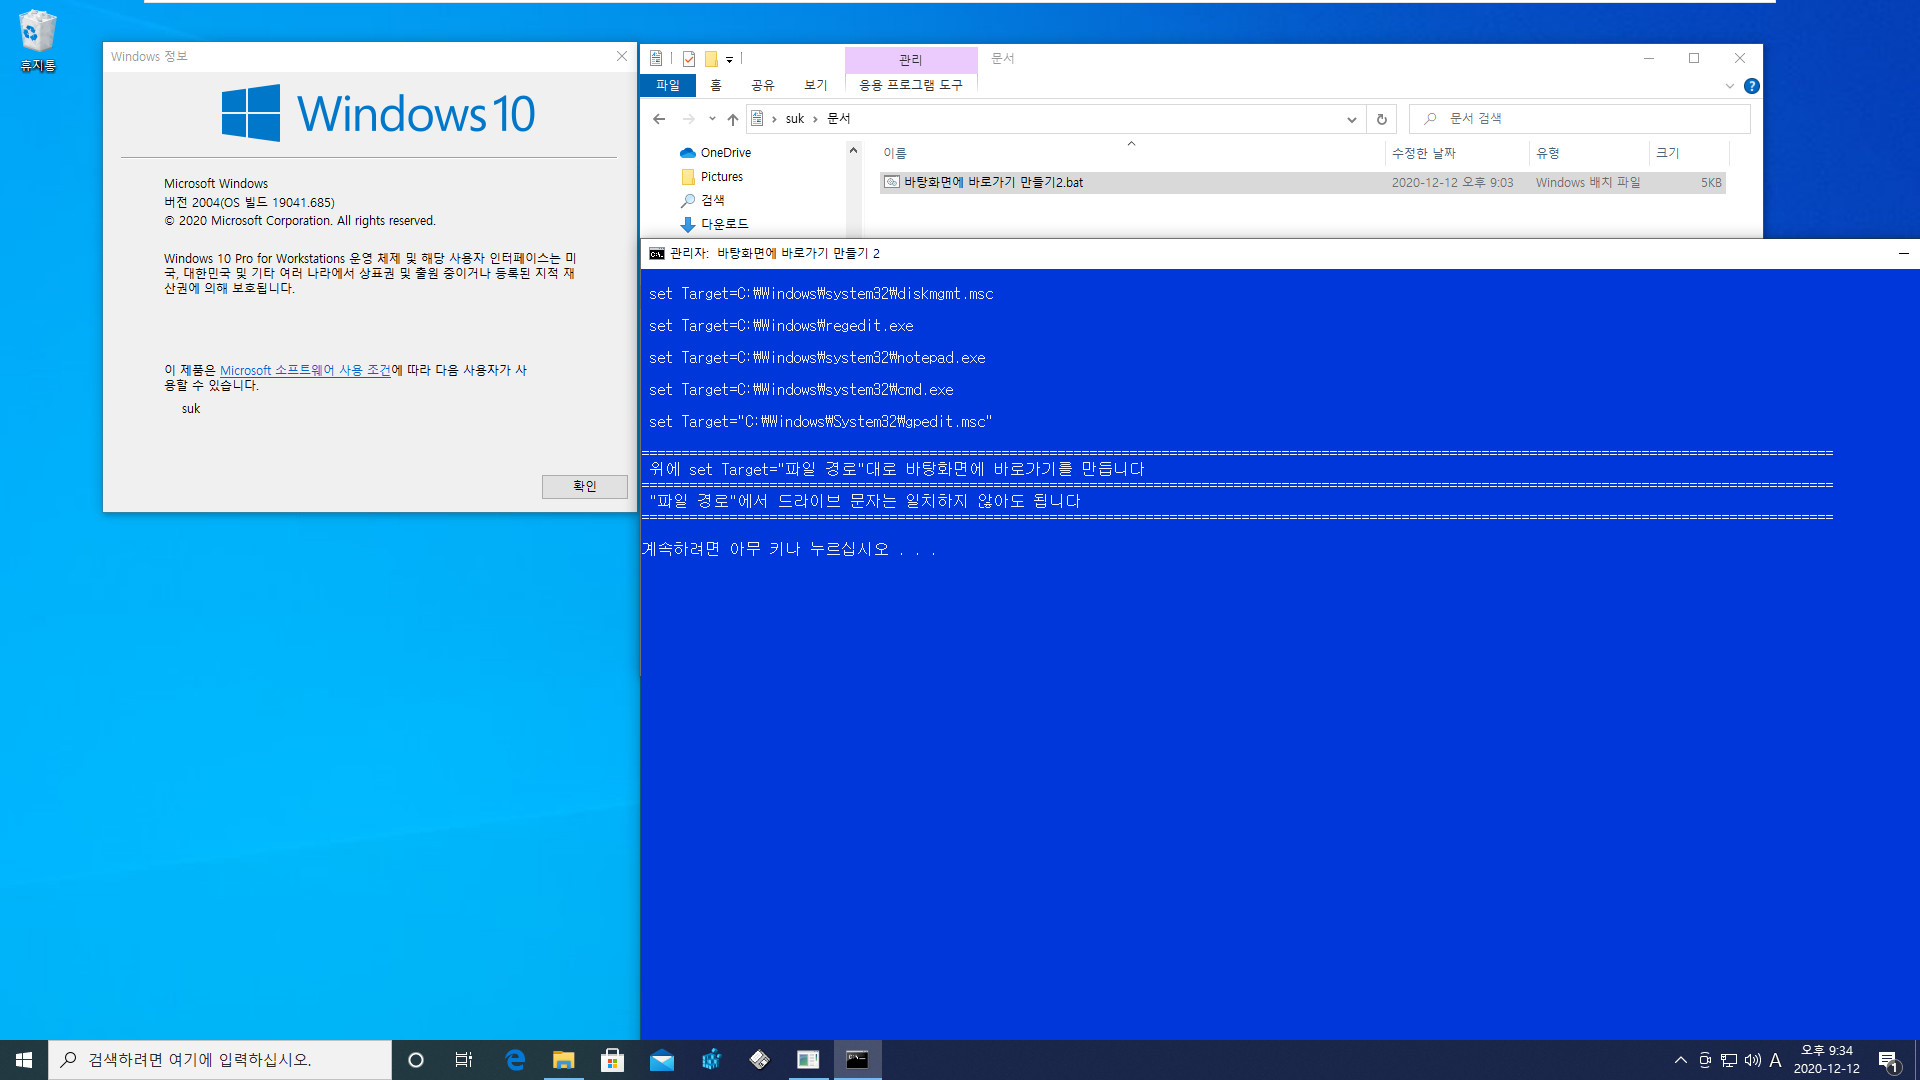Show hidden system tray icons
1920x1080 pixels.
1680,1060
